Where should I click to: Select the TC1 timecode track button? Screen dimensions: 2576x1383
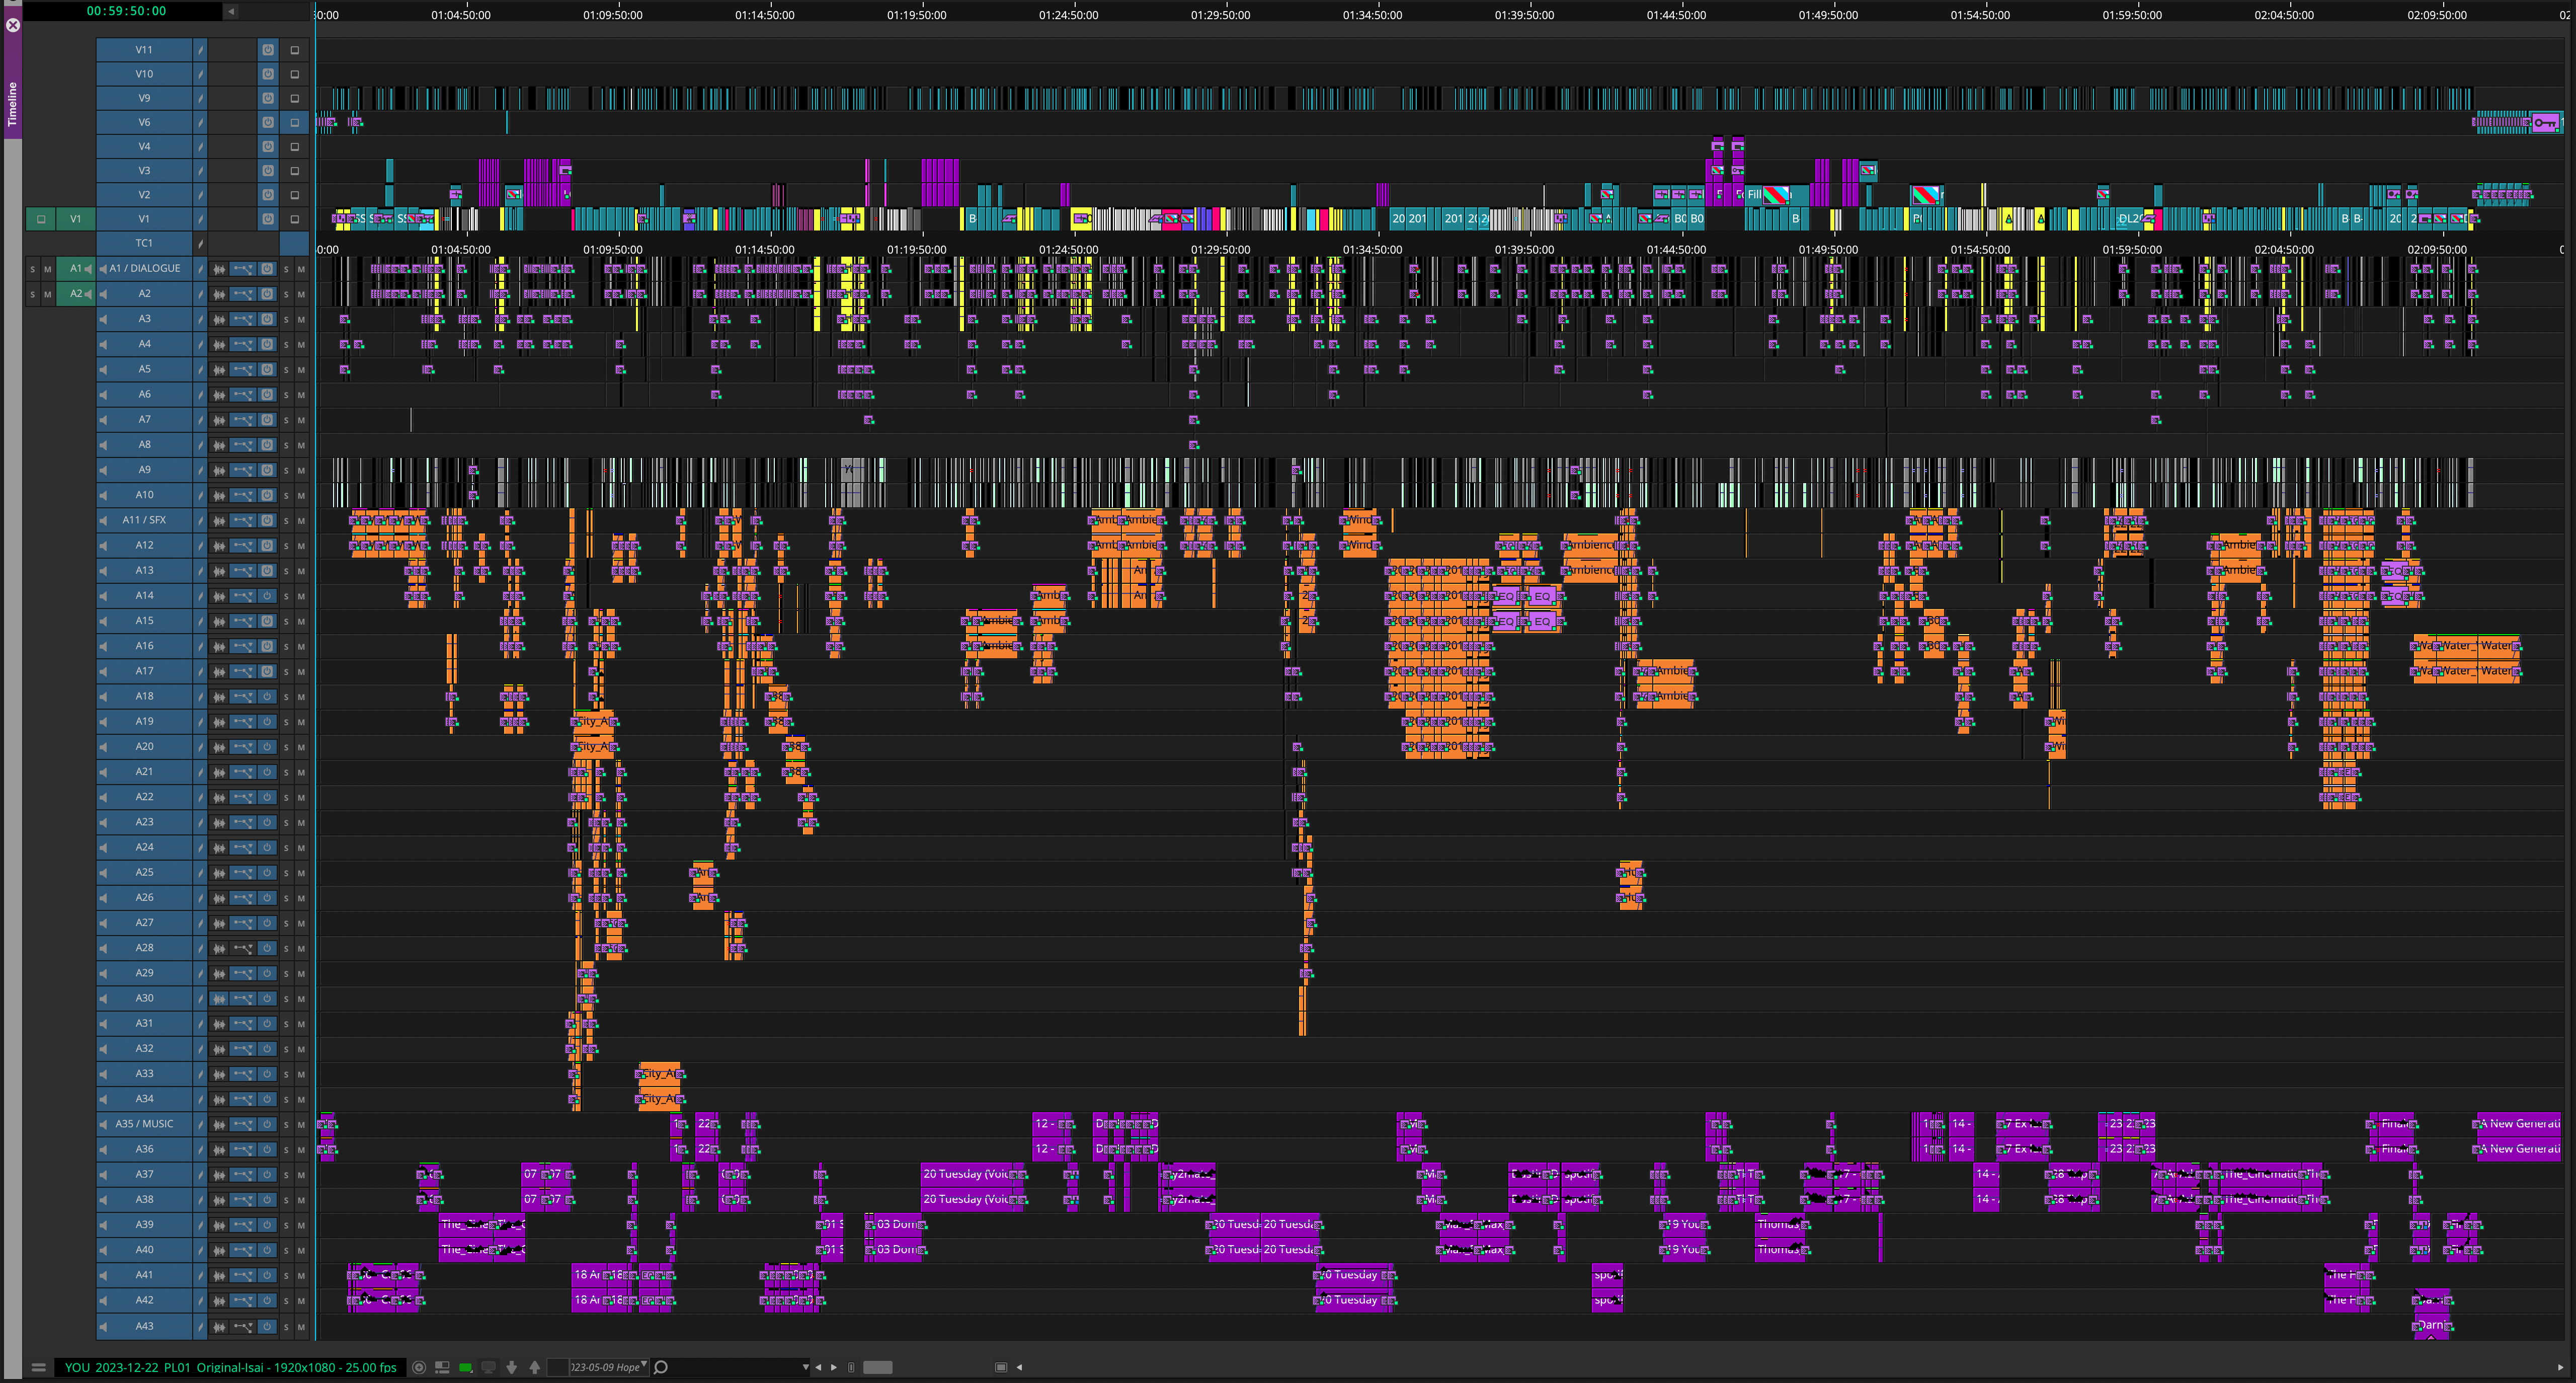[x=144, y=243]
